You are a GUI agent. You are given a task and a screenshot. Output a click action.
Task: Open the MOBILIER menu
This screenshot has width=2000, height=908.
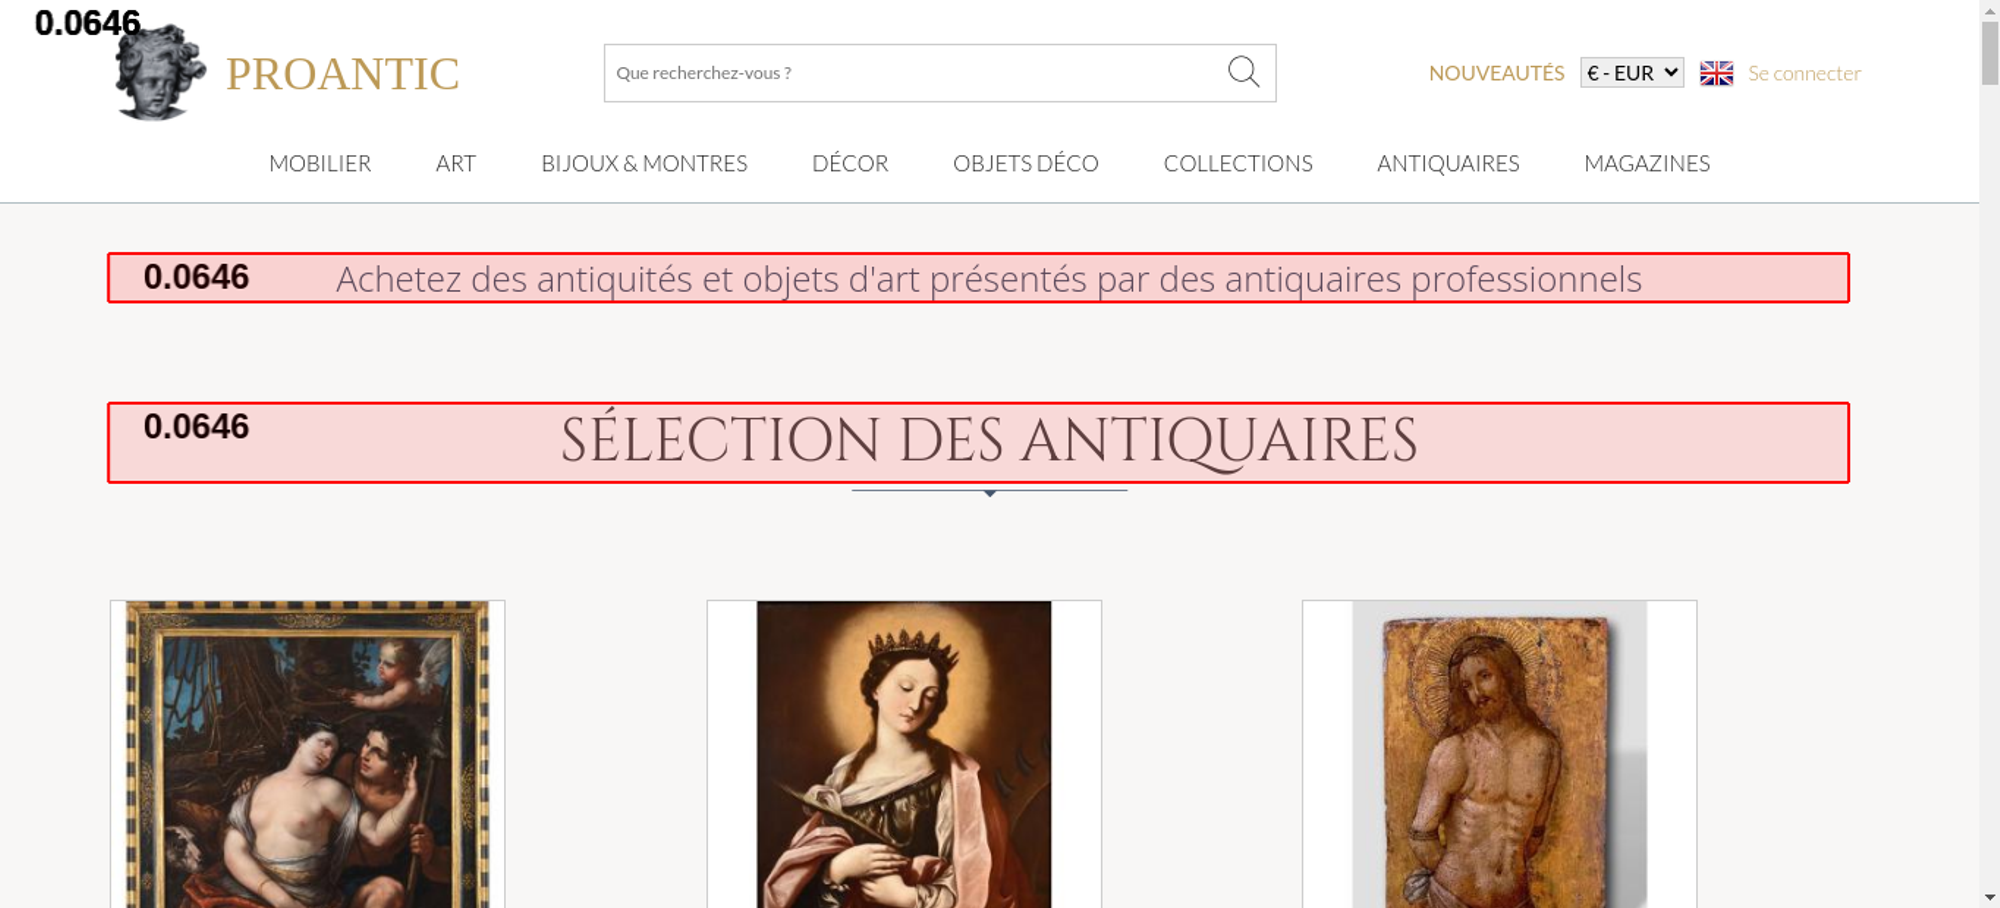[x=320, y=163]
